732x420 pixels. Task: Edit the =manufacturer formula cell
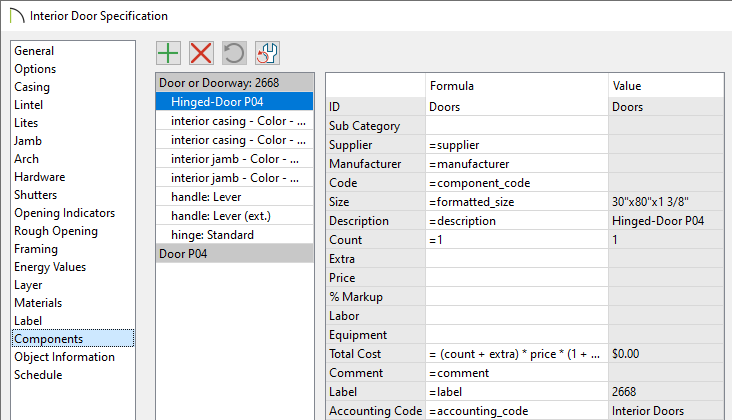pyautogui.click(x=517, y=164)
